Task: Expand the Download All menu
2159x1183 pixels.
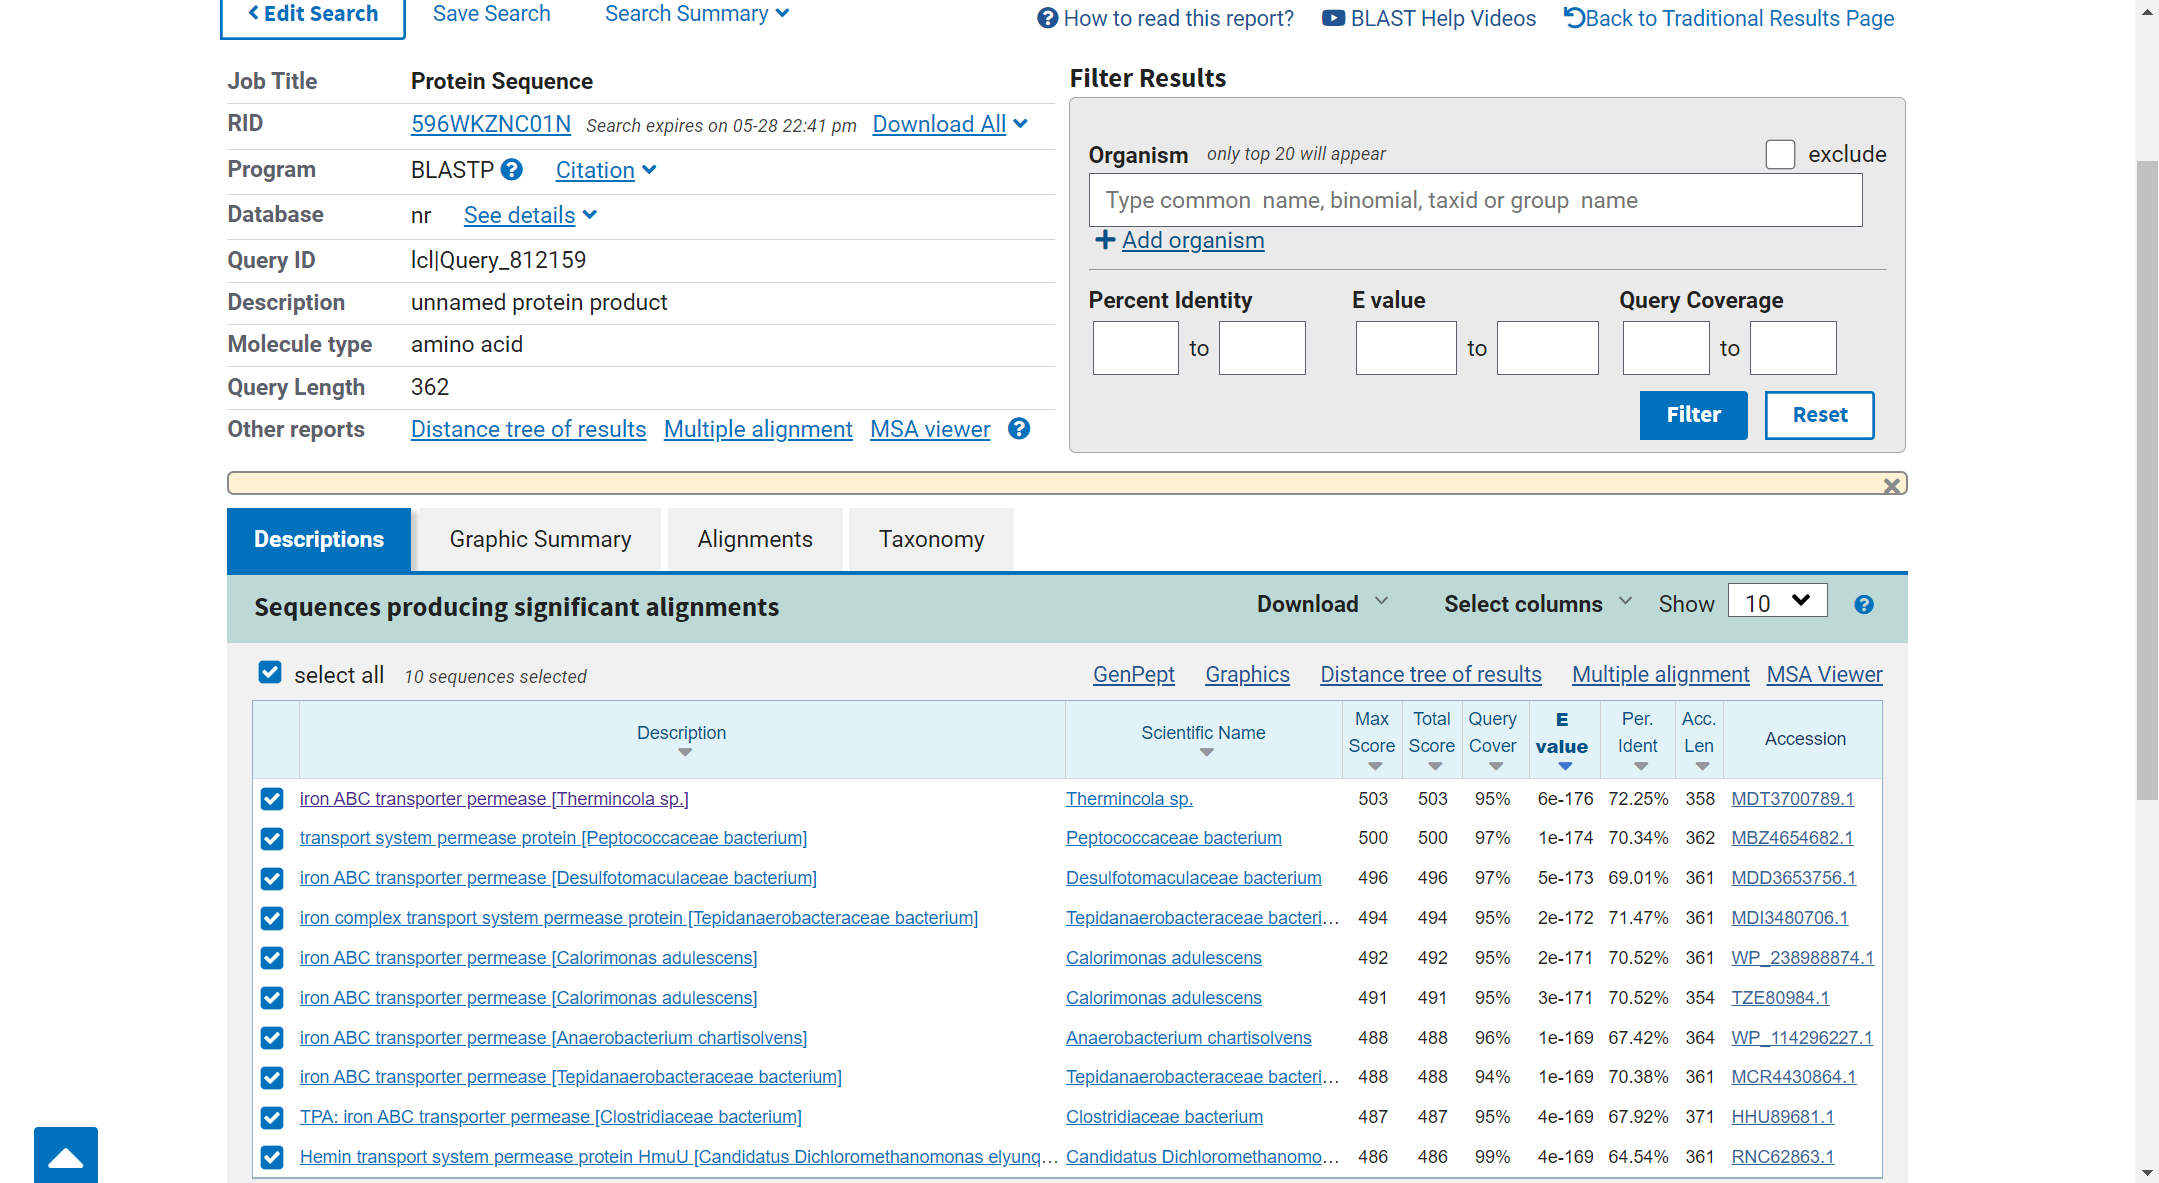Action: click(950, 124)
